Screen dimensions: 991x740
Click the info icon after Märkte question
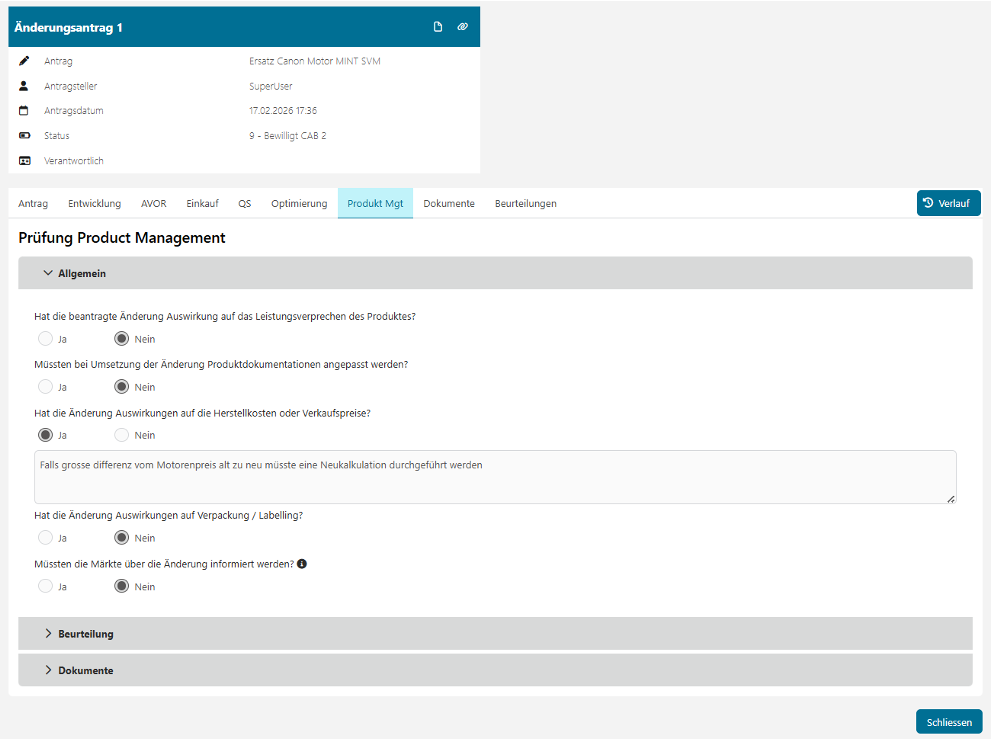(x=302, y=564)
